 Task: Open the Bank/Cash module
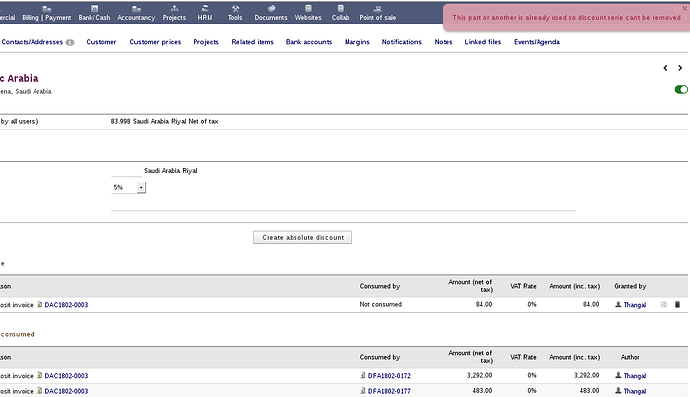[94, 13]
